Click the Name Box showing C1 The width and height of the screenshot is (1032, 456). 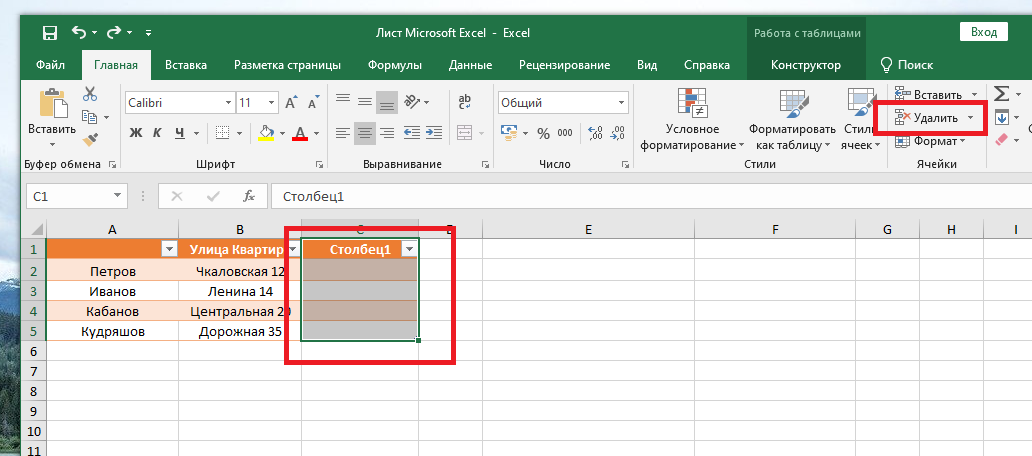click(x=76, y=196)
